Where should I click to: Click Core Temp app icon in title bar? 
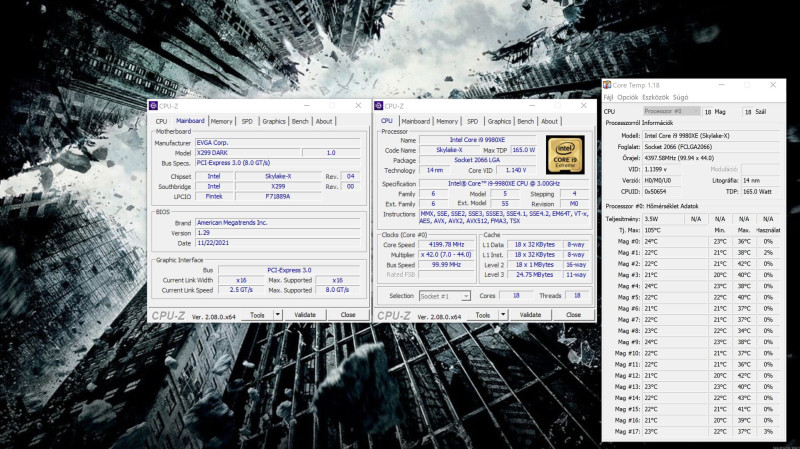(x=607, y=85)
